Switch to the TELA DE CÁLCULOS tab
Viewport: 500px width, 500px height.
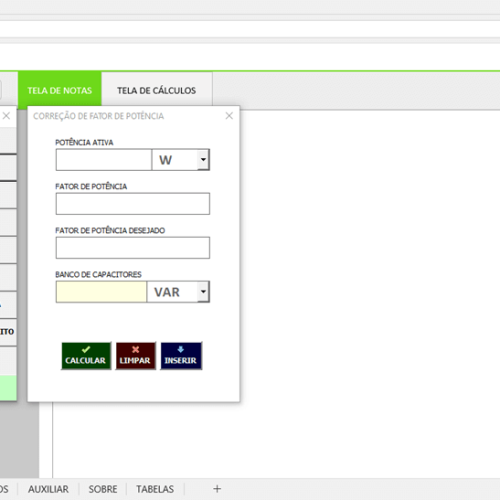tap(157, 90)
